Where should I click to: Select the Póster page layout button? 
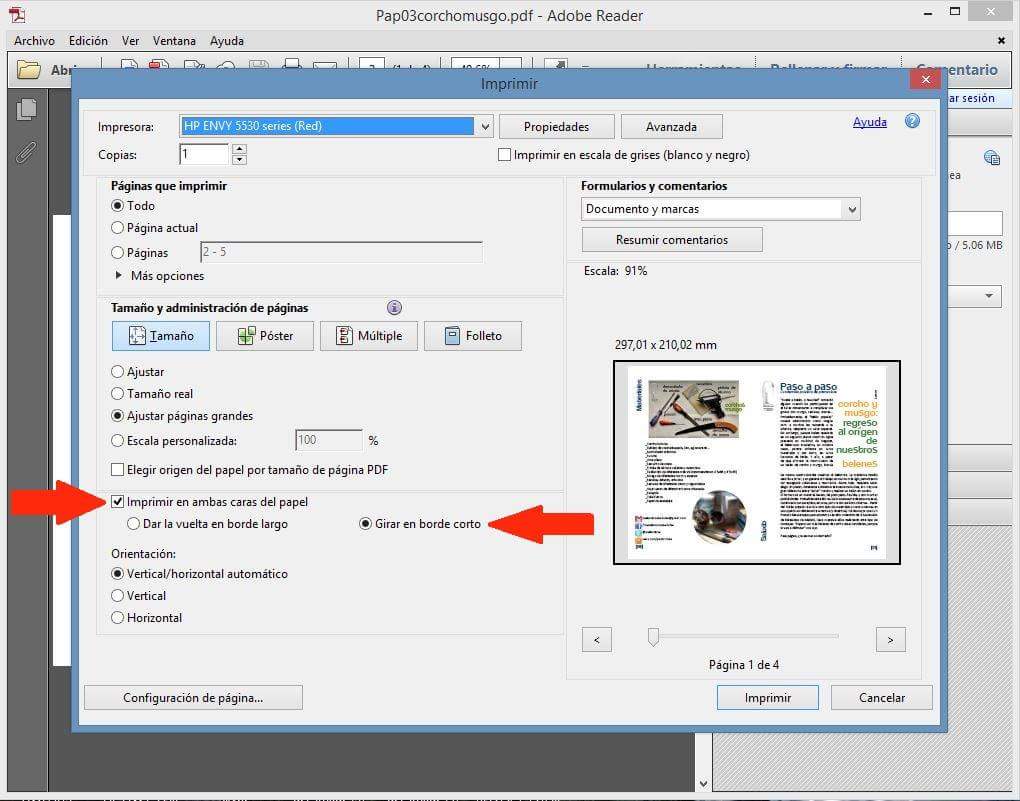[265, 336]
